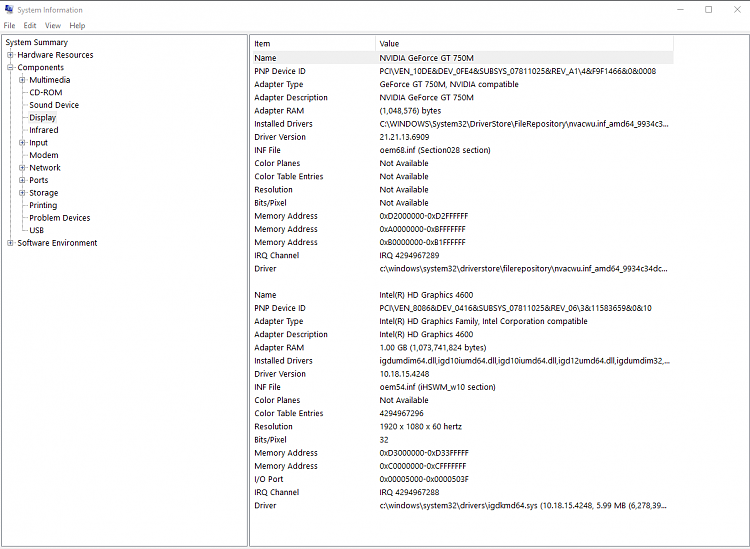Expand the Network node
This screenshot has width=750, height=549.
coord(22,168)
